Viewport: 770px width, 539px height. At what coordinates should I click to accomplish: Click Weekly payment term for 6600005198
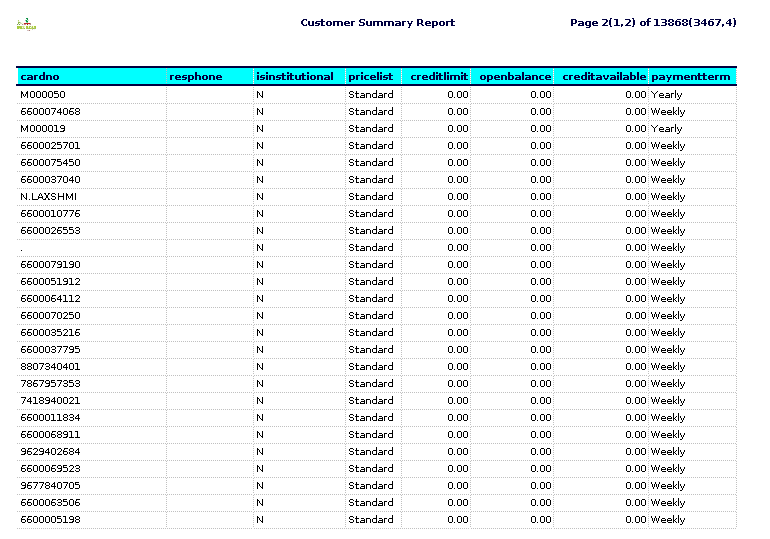tap(668, 520)
